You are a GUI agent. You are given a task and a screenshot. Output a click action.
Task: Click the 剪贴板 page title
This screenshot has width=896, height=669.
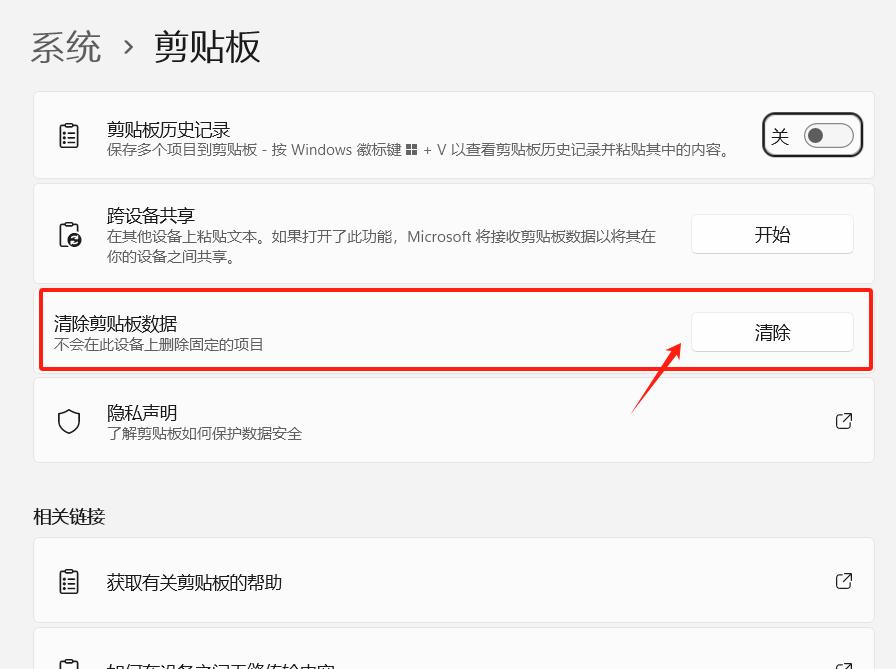click(207, 47)
